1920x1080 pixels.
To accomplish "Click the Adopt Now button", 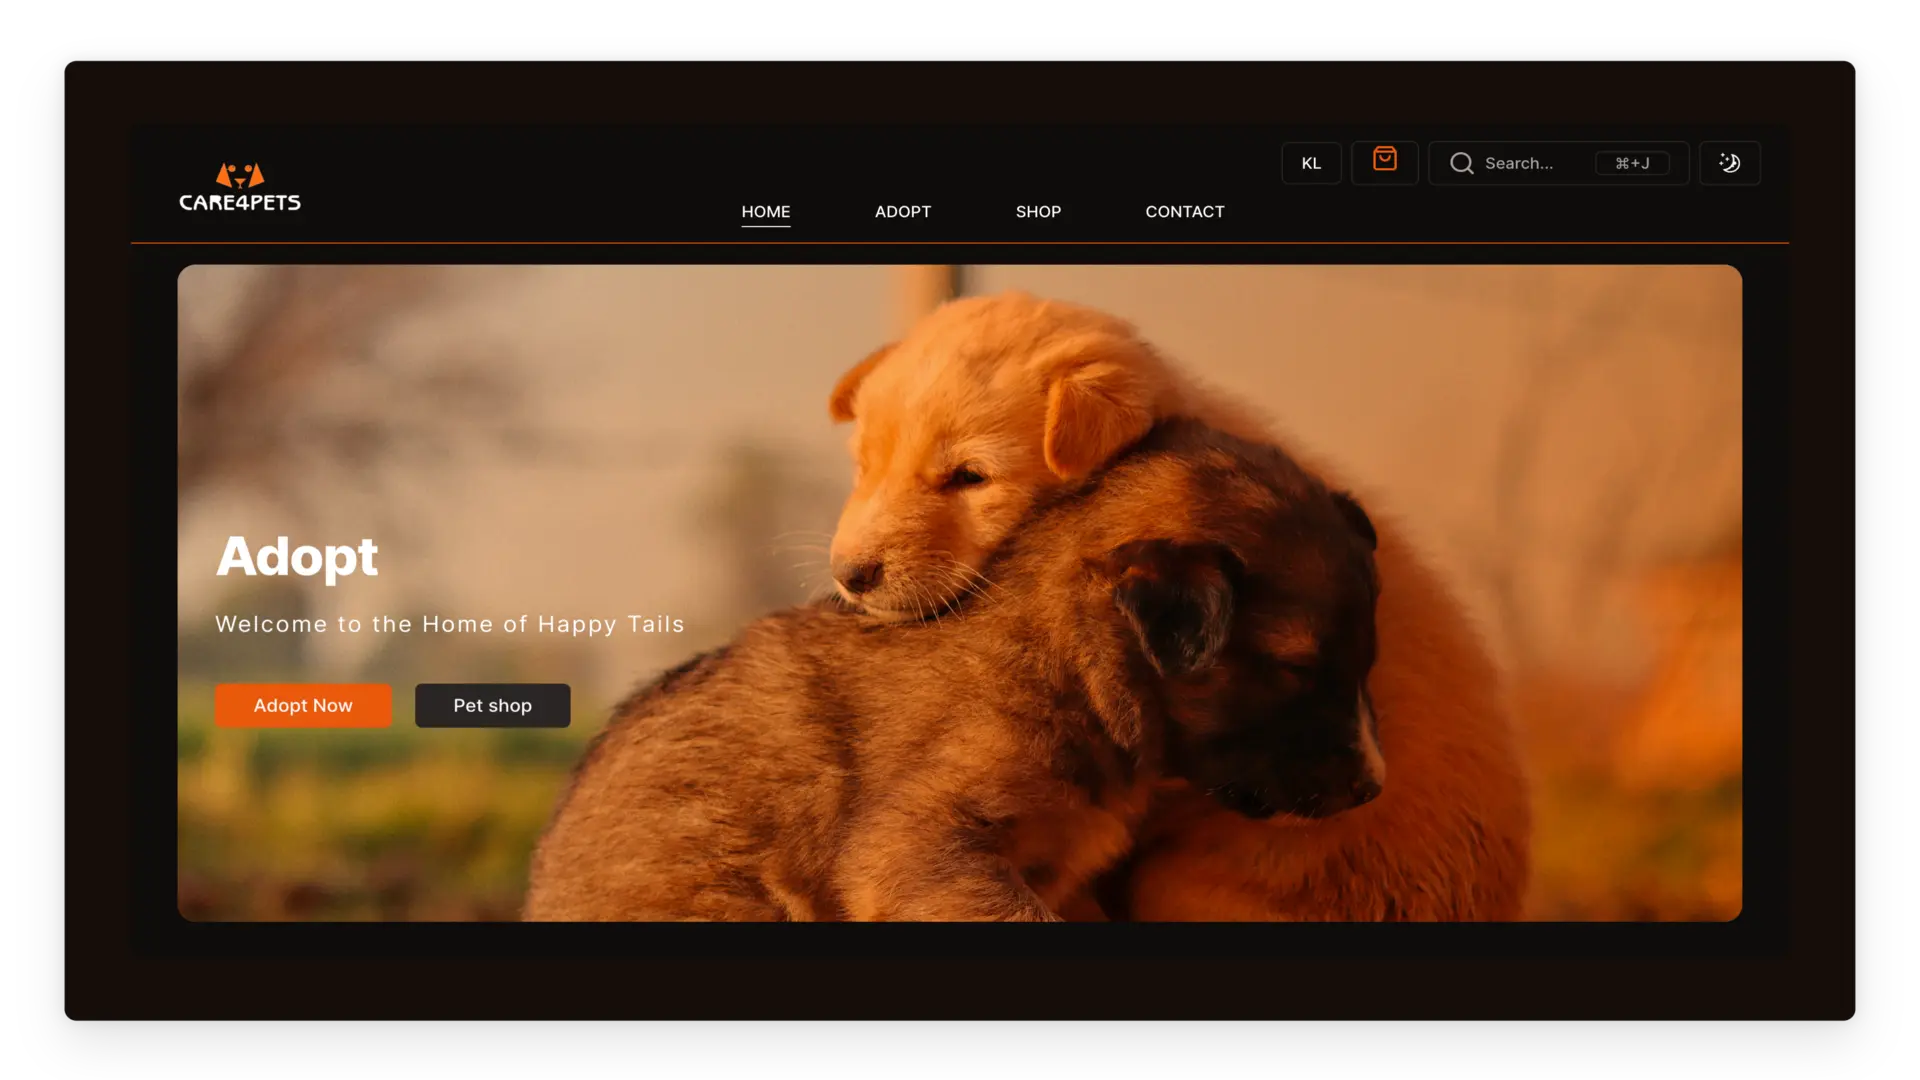I will pos(303,705).
